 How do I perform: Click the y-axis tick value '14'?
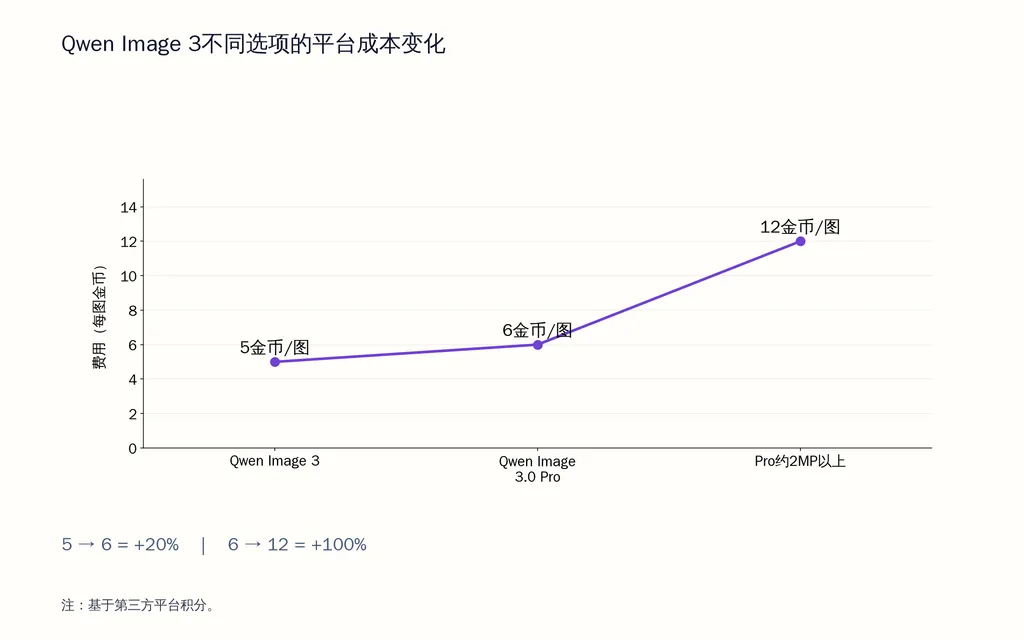point(129,208)
